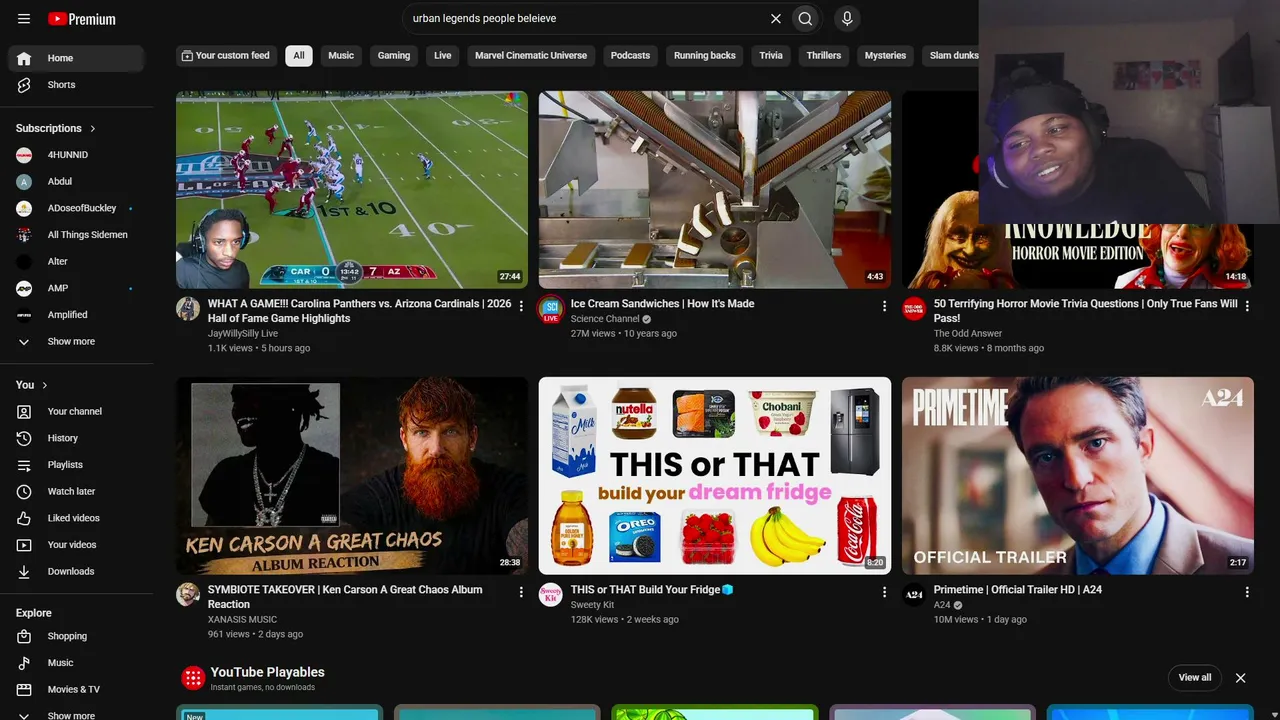The width and height of the screenshot is (1280, 720).
Task: Play the Primetime official trailer thumbnail
Action: (1078, 476)
